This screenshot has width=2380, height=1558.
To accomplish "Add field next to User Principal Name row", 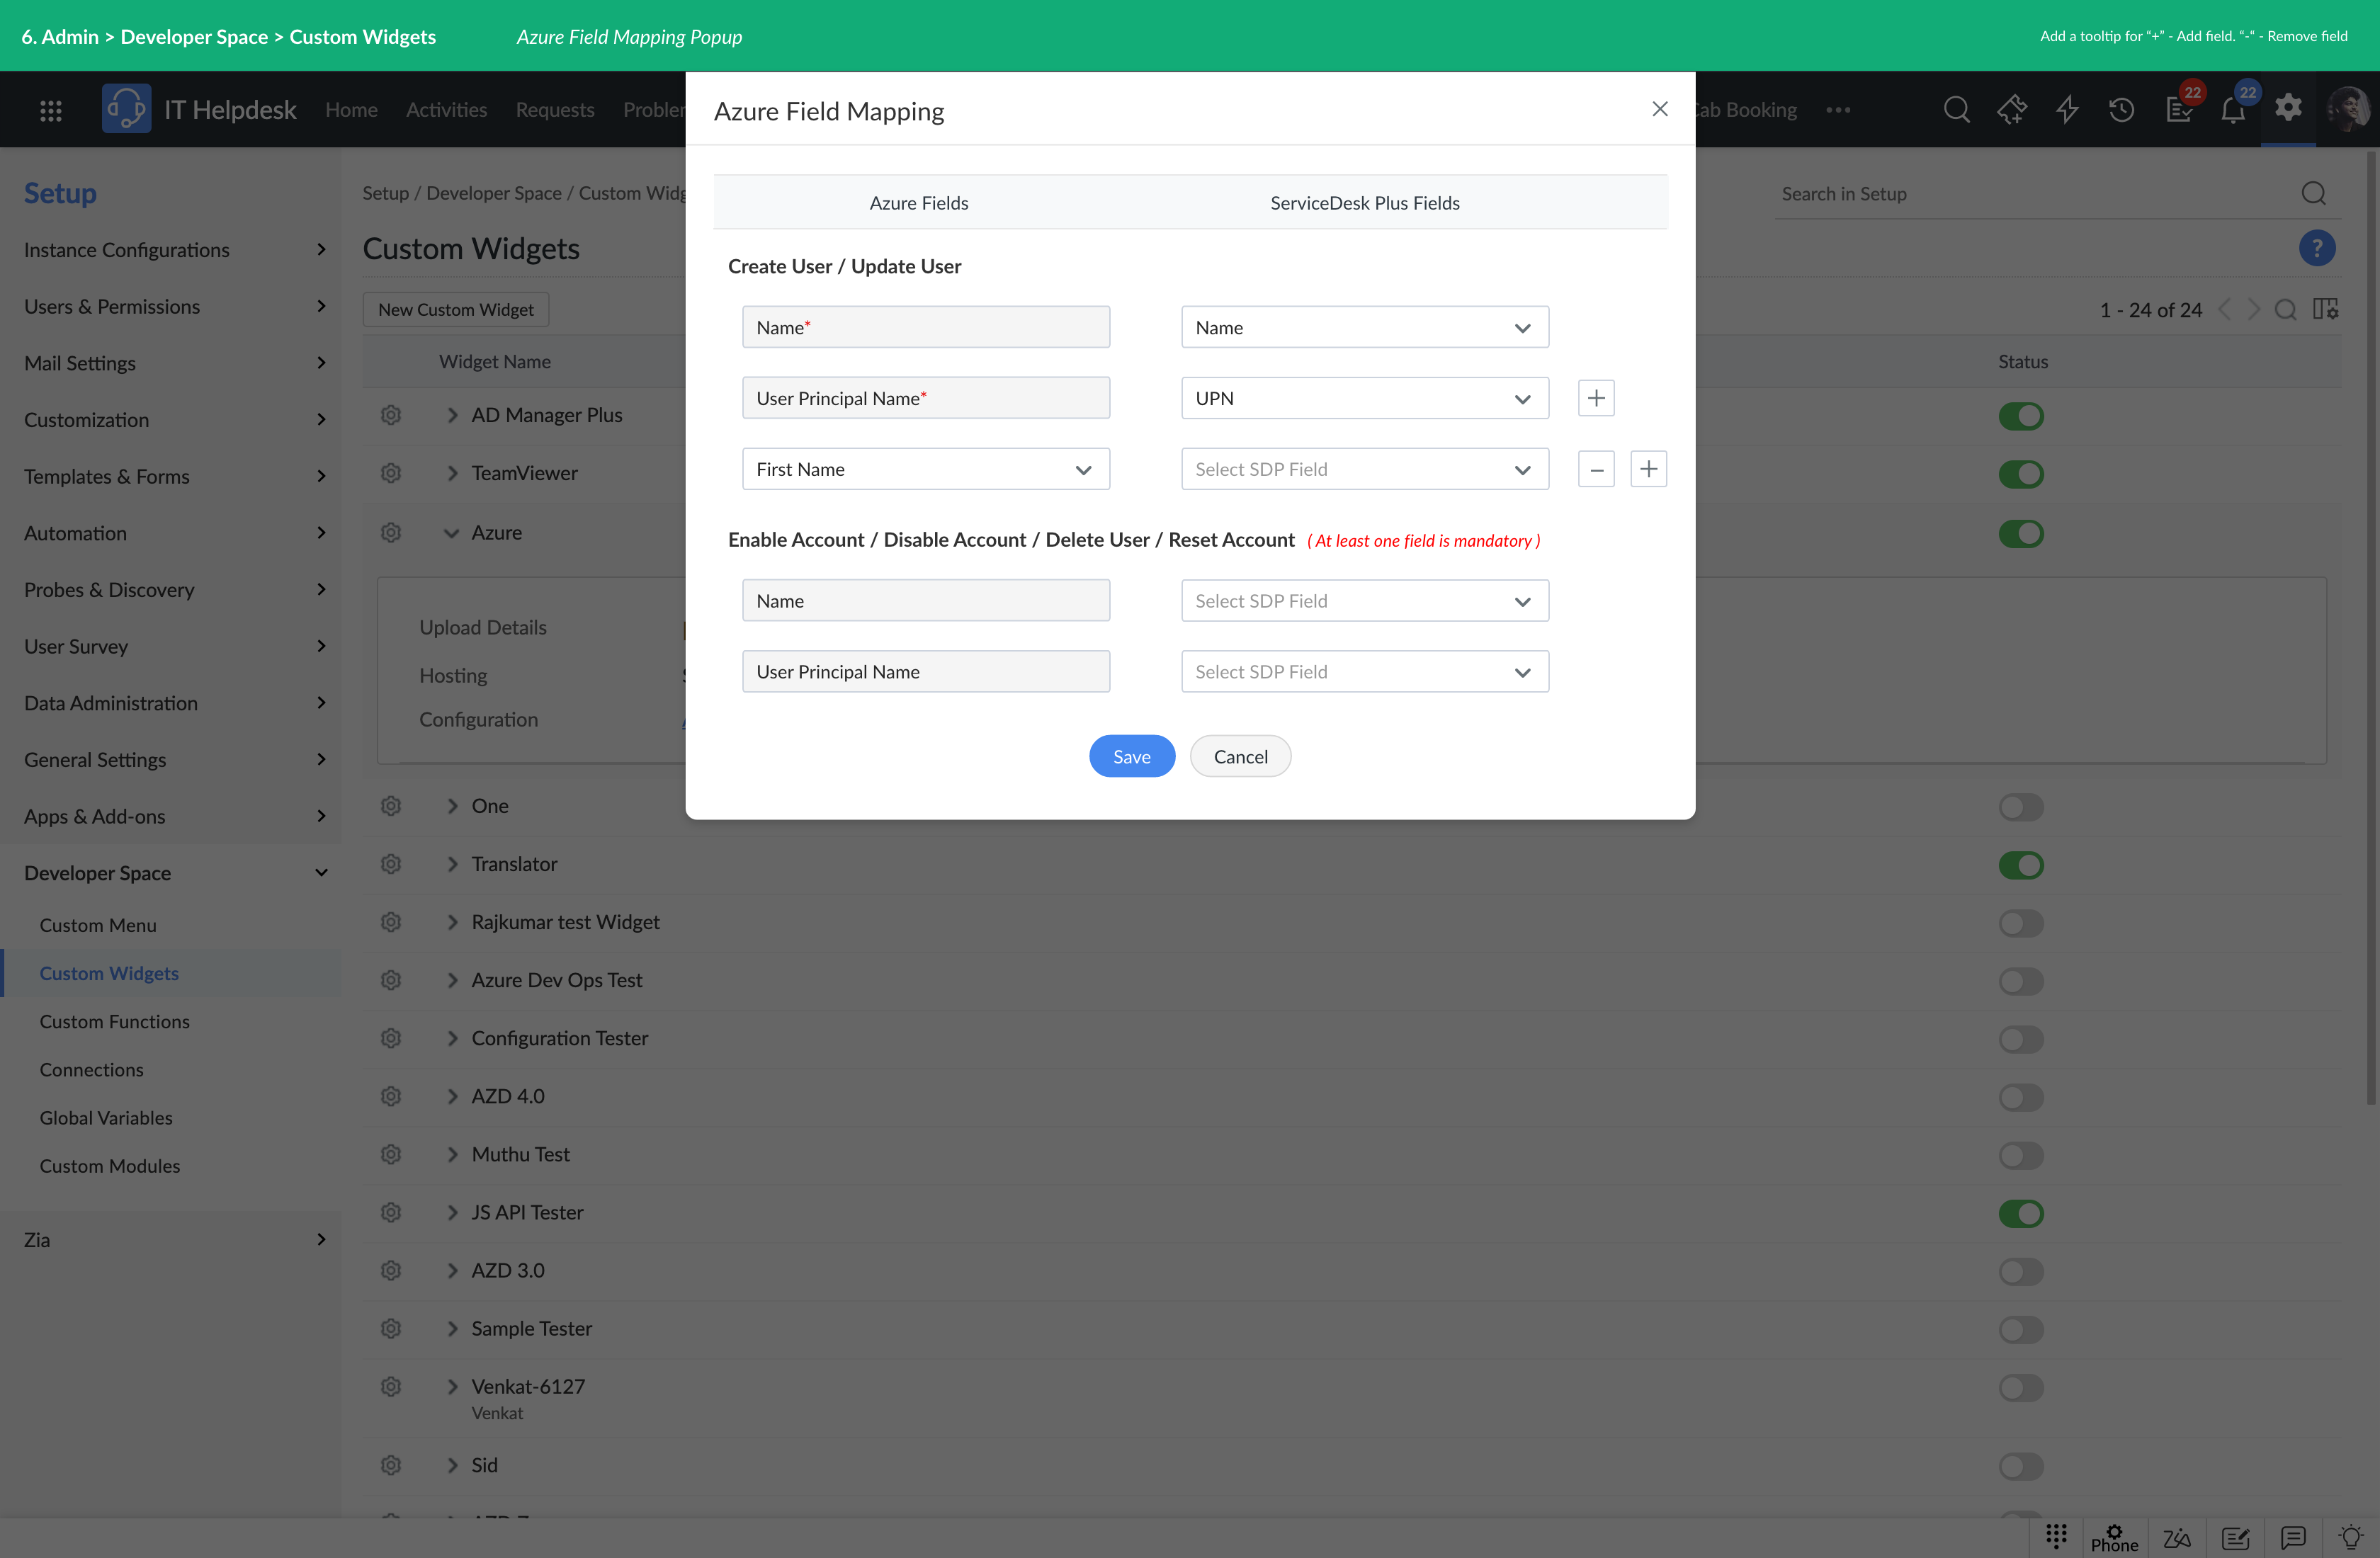I will pos(1596,398).
